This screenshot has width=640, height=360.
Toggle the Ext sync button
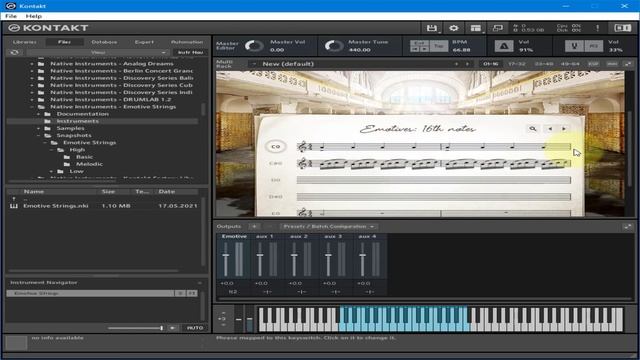420,43
